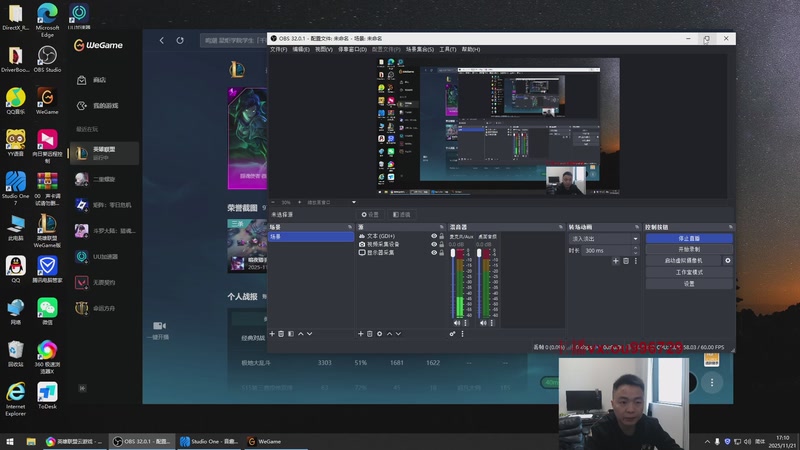Lock the display capture source
Viewport: 800px width, 450px height.
point(441,253)
